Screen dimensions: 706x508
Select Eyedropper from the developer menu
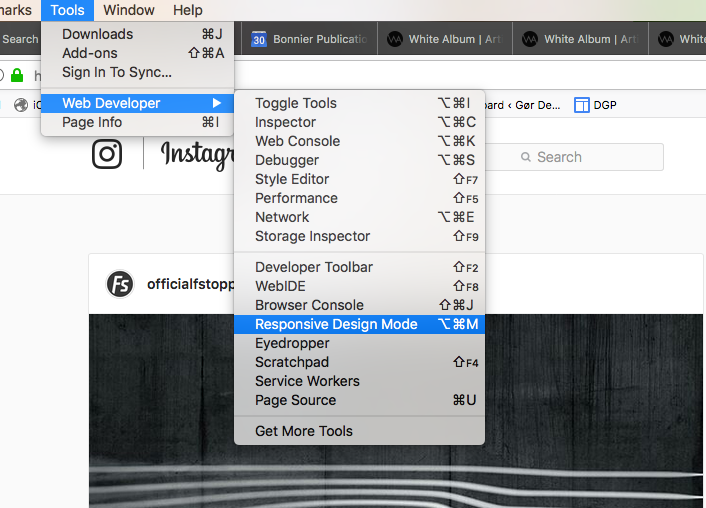tap(291, 343)
